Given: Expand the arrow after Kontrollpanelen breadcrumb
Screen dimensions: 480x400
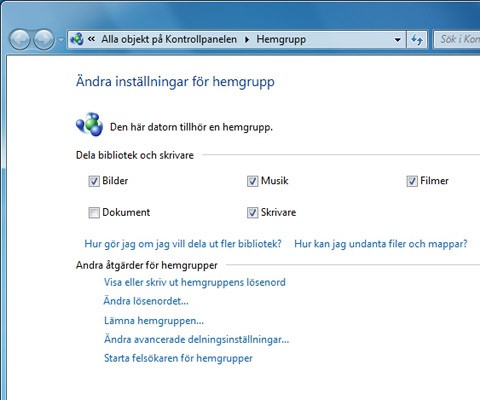Looking at the screenshot, I should click(247, 40).
